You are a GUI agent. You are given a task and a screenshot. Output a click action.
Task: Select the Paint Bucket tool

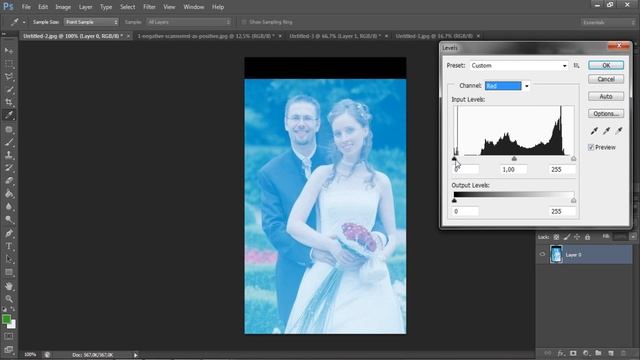9,194
